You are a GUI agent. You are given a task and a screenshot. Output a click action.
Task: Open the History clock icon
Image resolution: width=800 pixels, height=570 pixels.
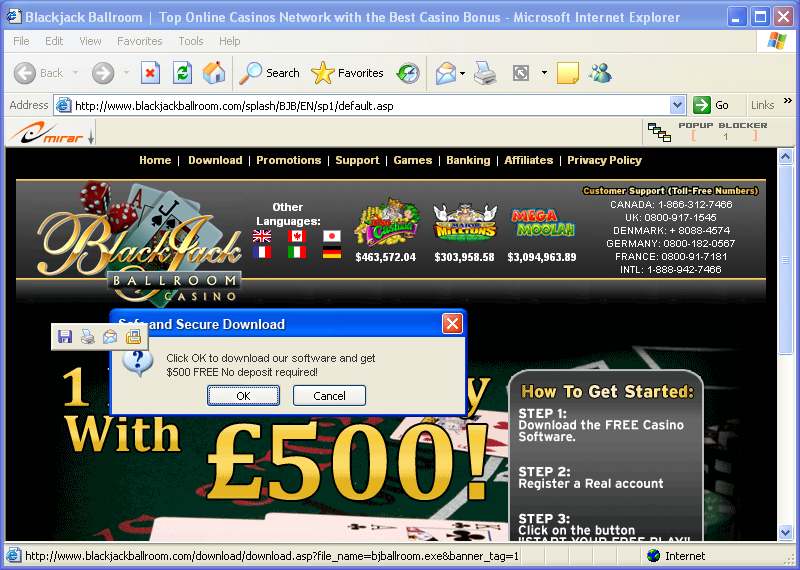[408, 73]
